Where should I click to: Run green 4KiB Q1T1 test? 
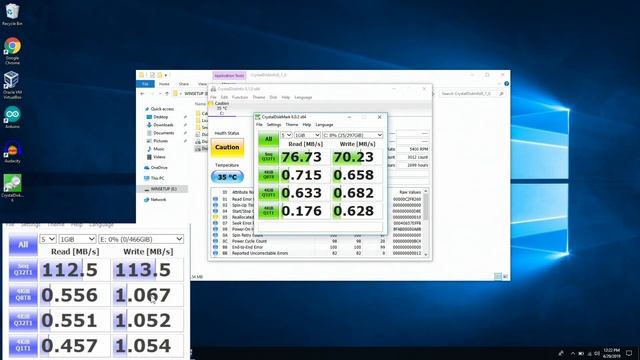(x=268, y=211)
